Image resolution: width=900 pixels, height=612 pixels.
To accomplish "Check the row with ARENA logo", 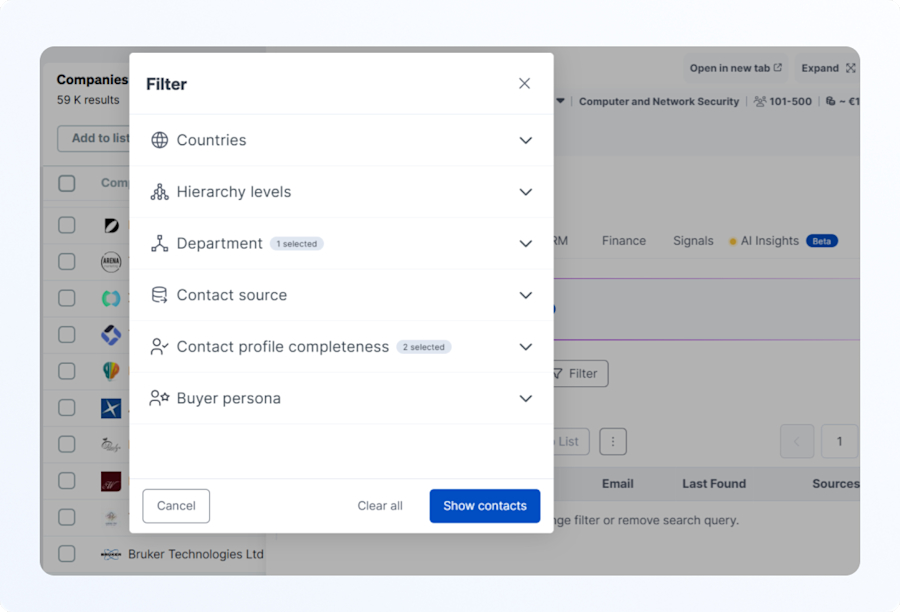I will pos(67,262).
